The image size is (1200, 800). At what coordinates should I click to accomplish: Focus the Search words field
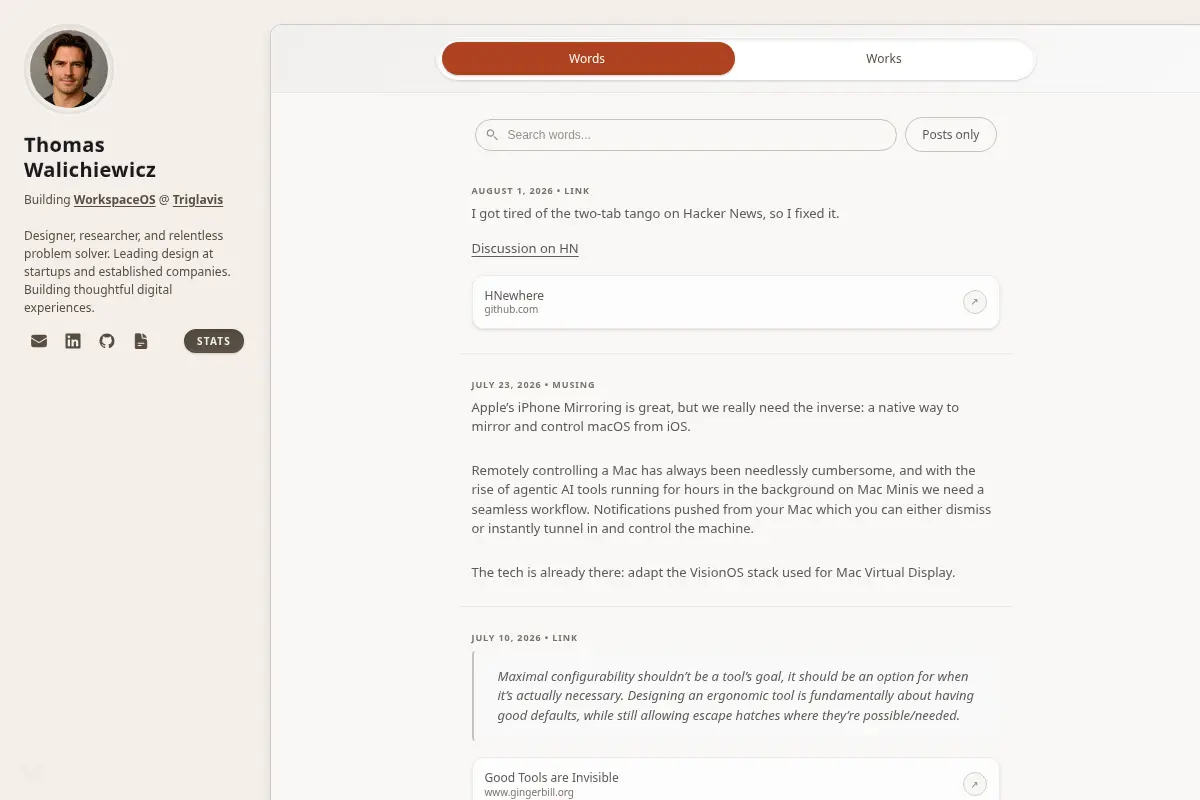[686, 135]
